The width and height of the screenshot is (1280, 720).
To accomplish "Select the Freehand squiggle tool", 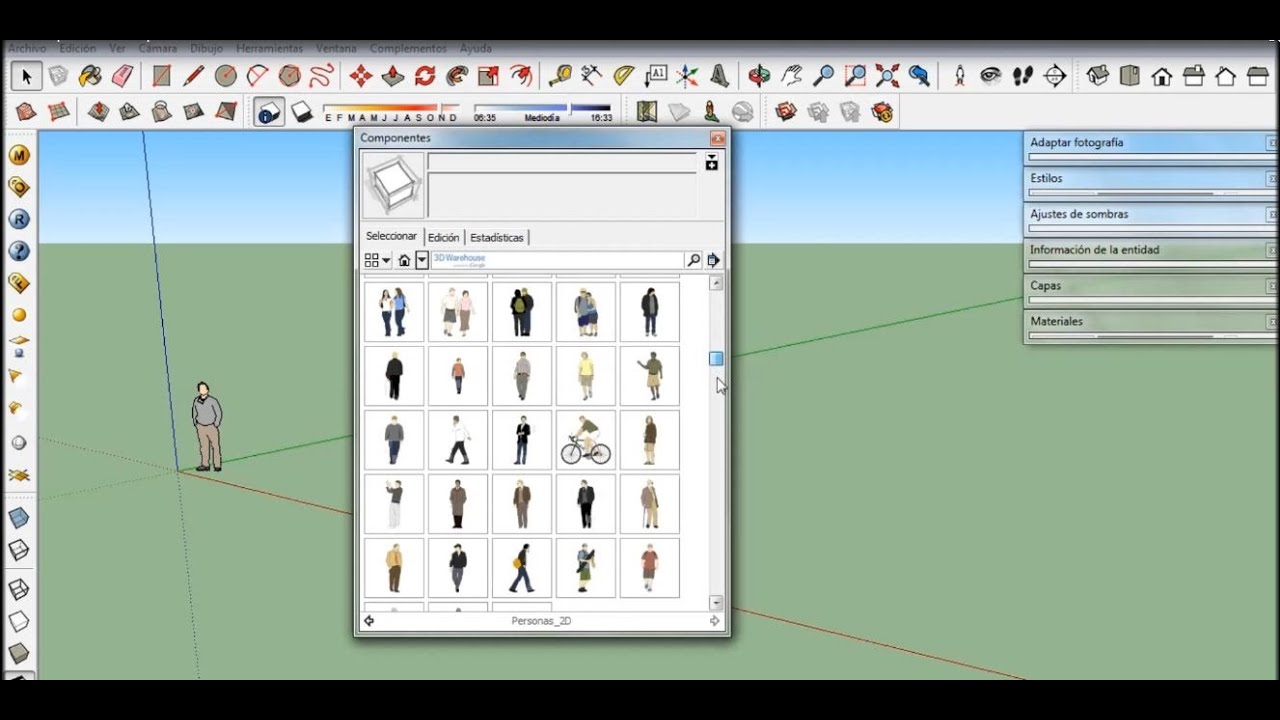I will (321, 76).
